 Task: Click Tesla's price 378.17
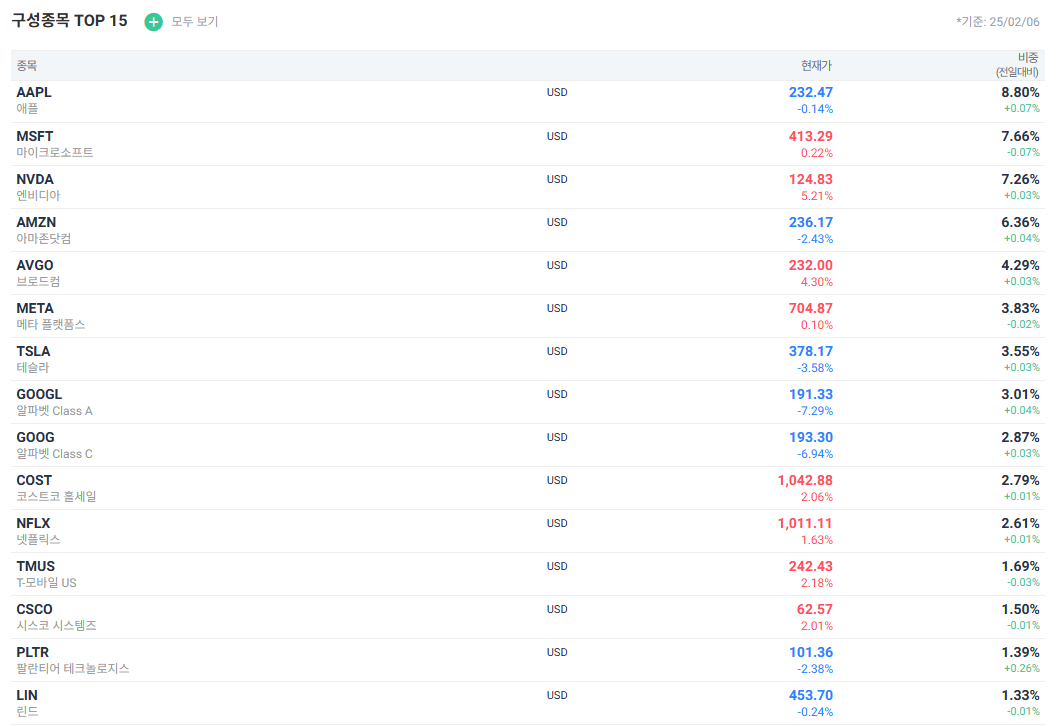(811, 352)
